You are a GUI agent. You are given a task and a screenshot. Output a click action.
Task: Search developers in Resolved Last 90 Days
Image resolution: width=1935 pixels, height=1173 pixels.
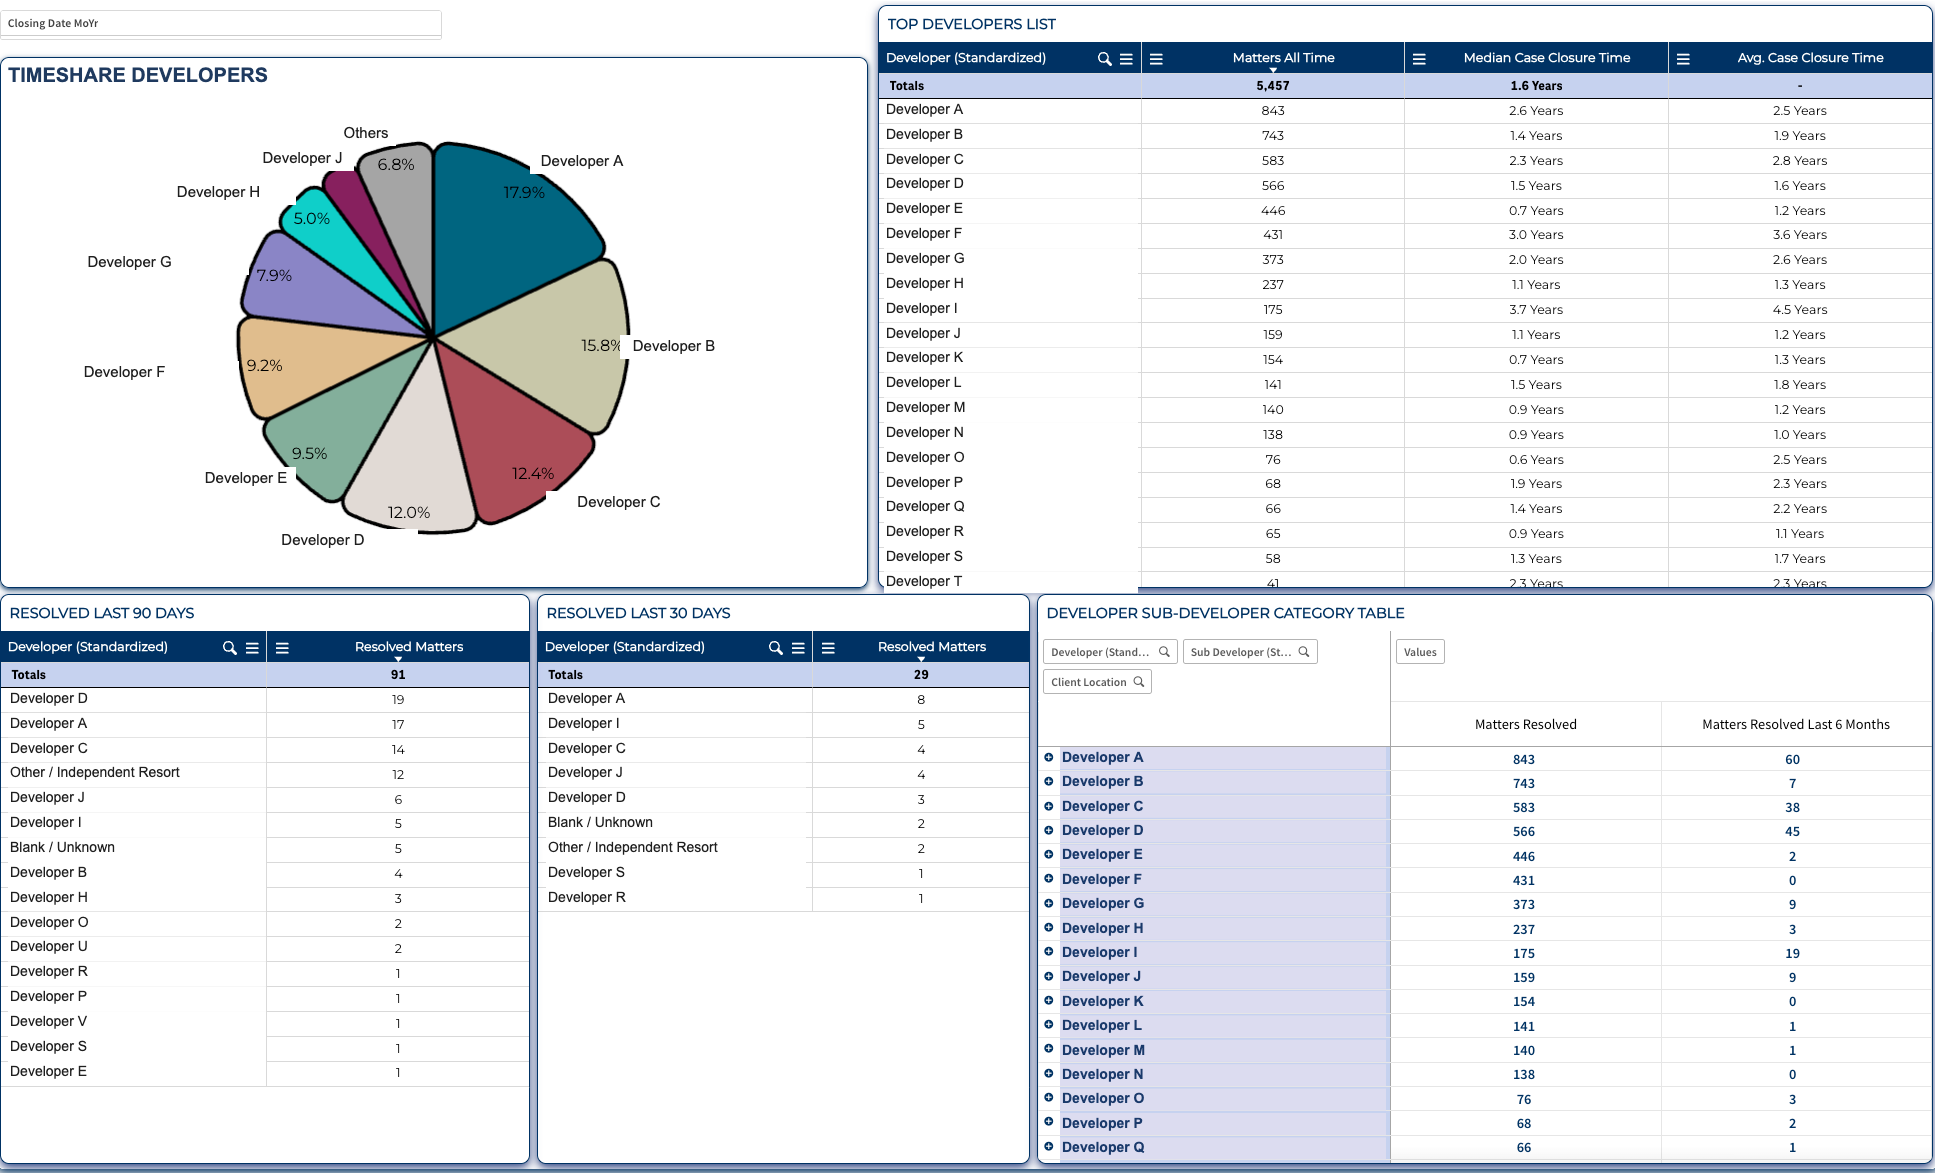pyautogui.click(x=230, y=648)
